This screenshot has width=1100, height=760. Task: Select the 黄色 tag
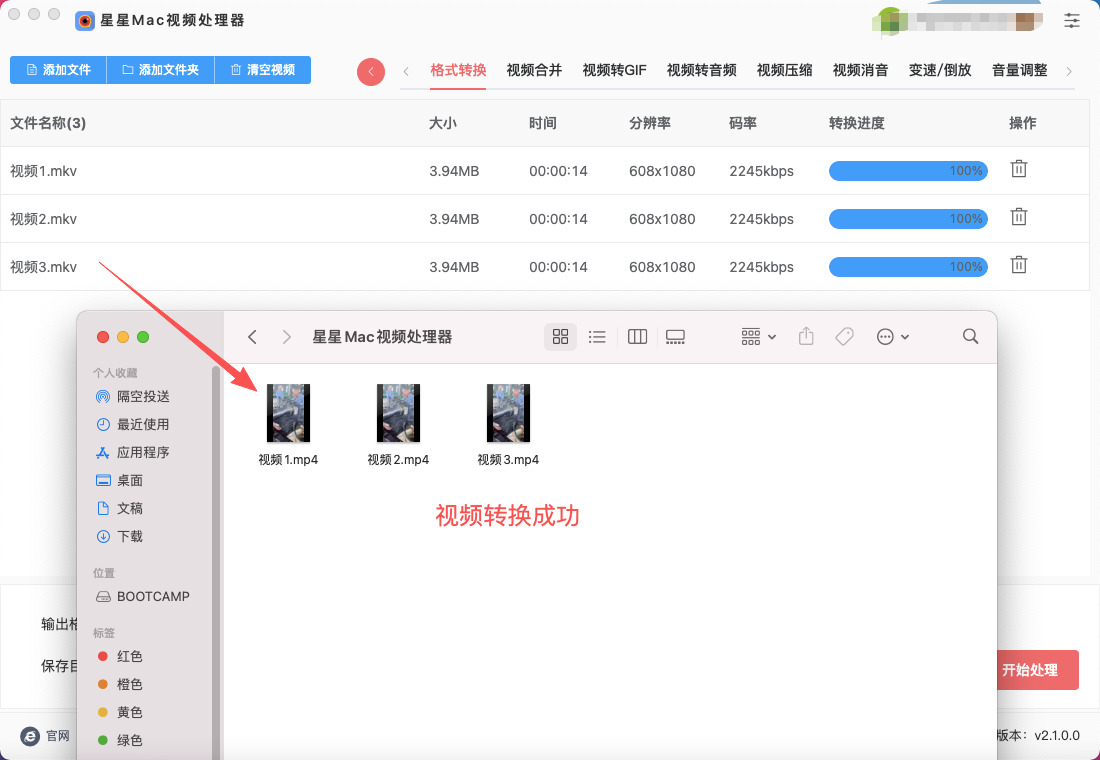click(120, 712)
